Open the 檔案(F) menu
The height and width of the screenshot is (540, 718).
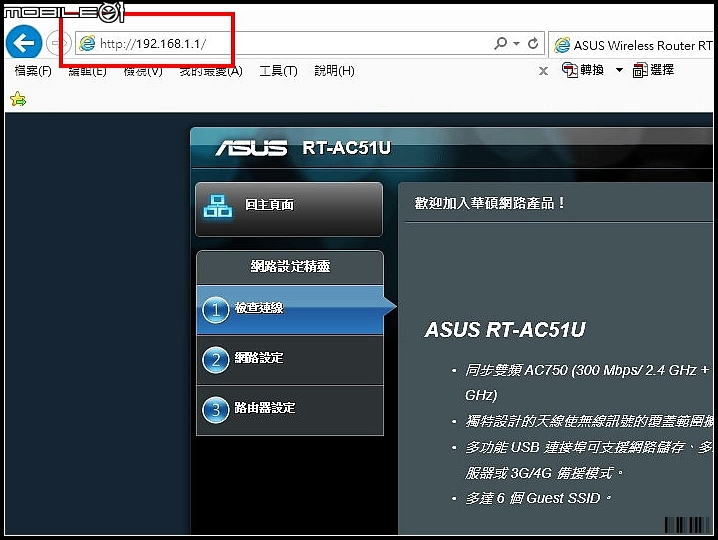coord(33,71)
